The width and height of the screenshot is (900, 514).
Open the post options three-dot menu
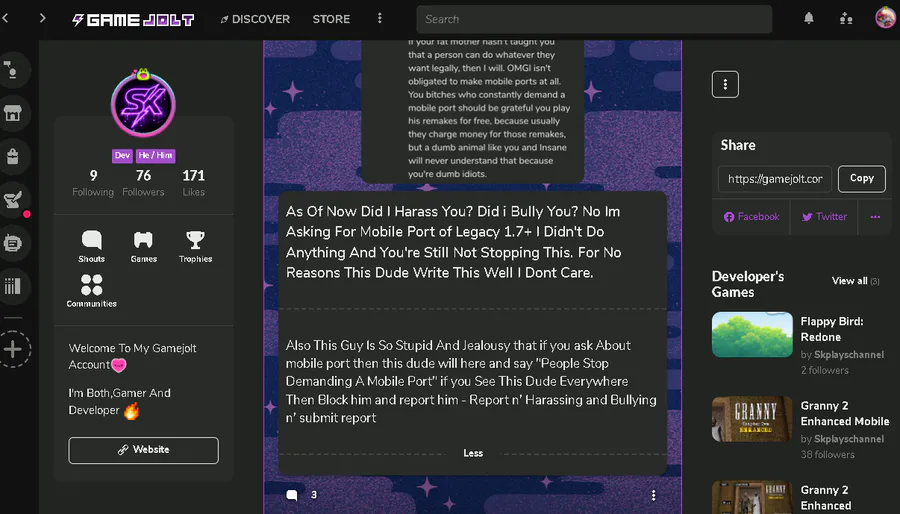pos(653,495)
